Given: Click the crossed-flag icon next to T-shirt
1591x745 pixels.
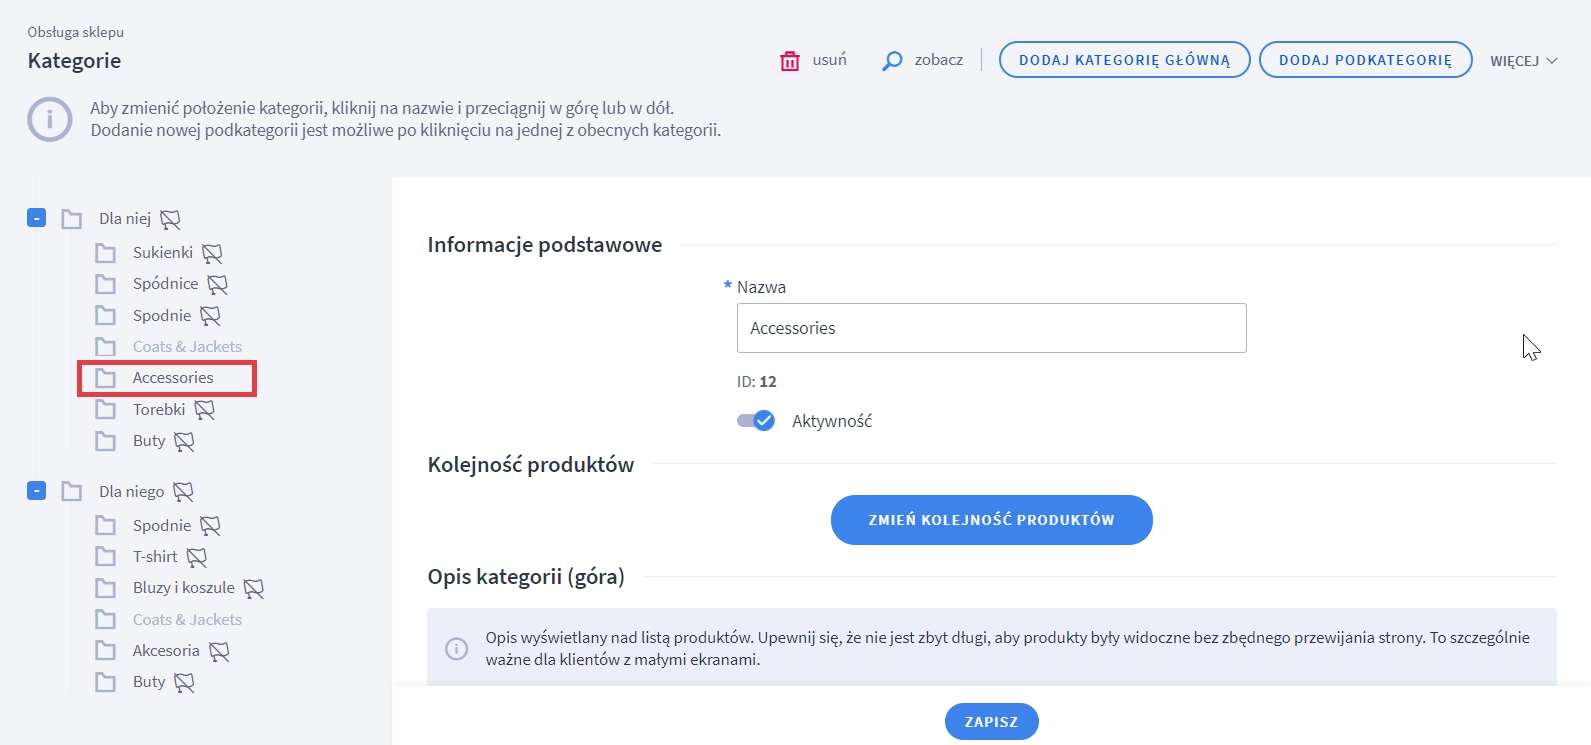Looking at the screenshot, I should [x=197, y=557].
